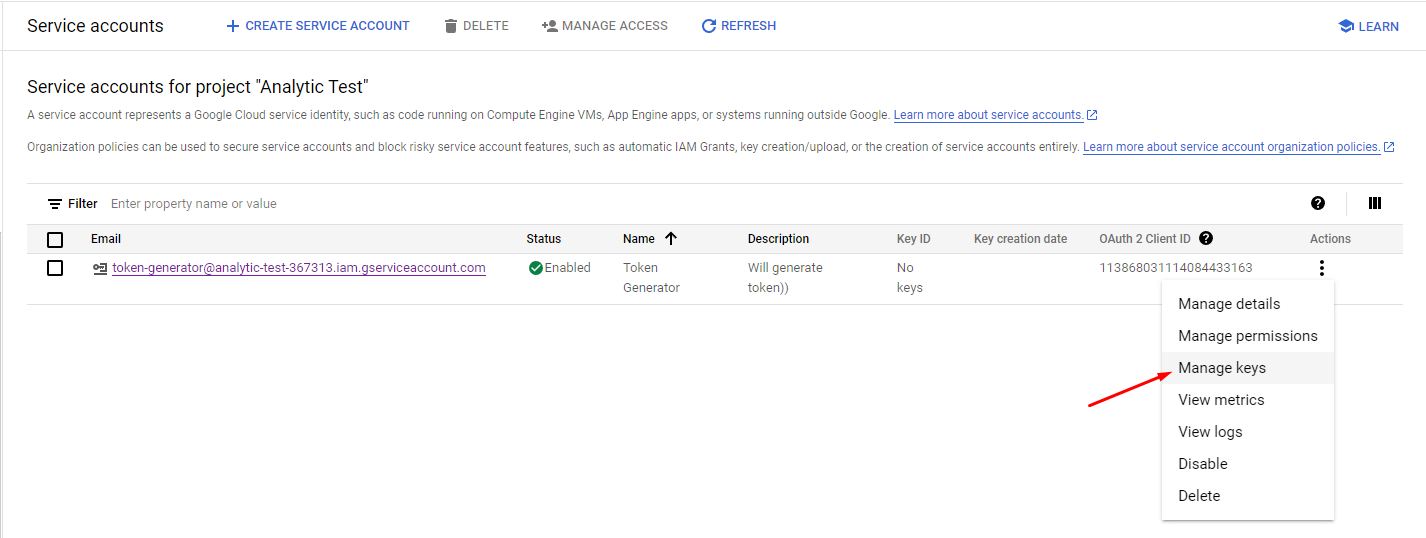Click the Email column header
The width and height of the screenshot is (1426, 538).
point(106,239)
